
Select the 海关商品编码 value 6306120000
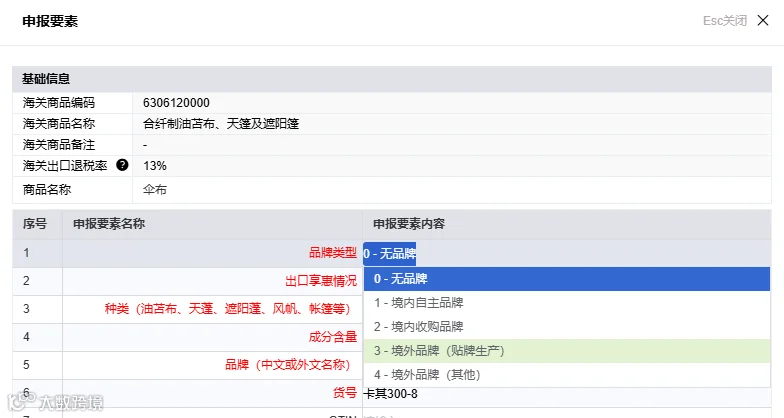tap(176, 103)
